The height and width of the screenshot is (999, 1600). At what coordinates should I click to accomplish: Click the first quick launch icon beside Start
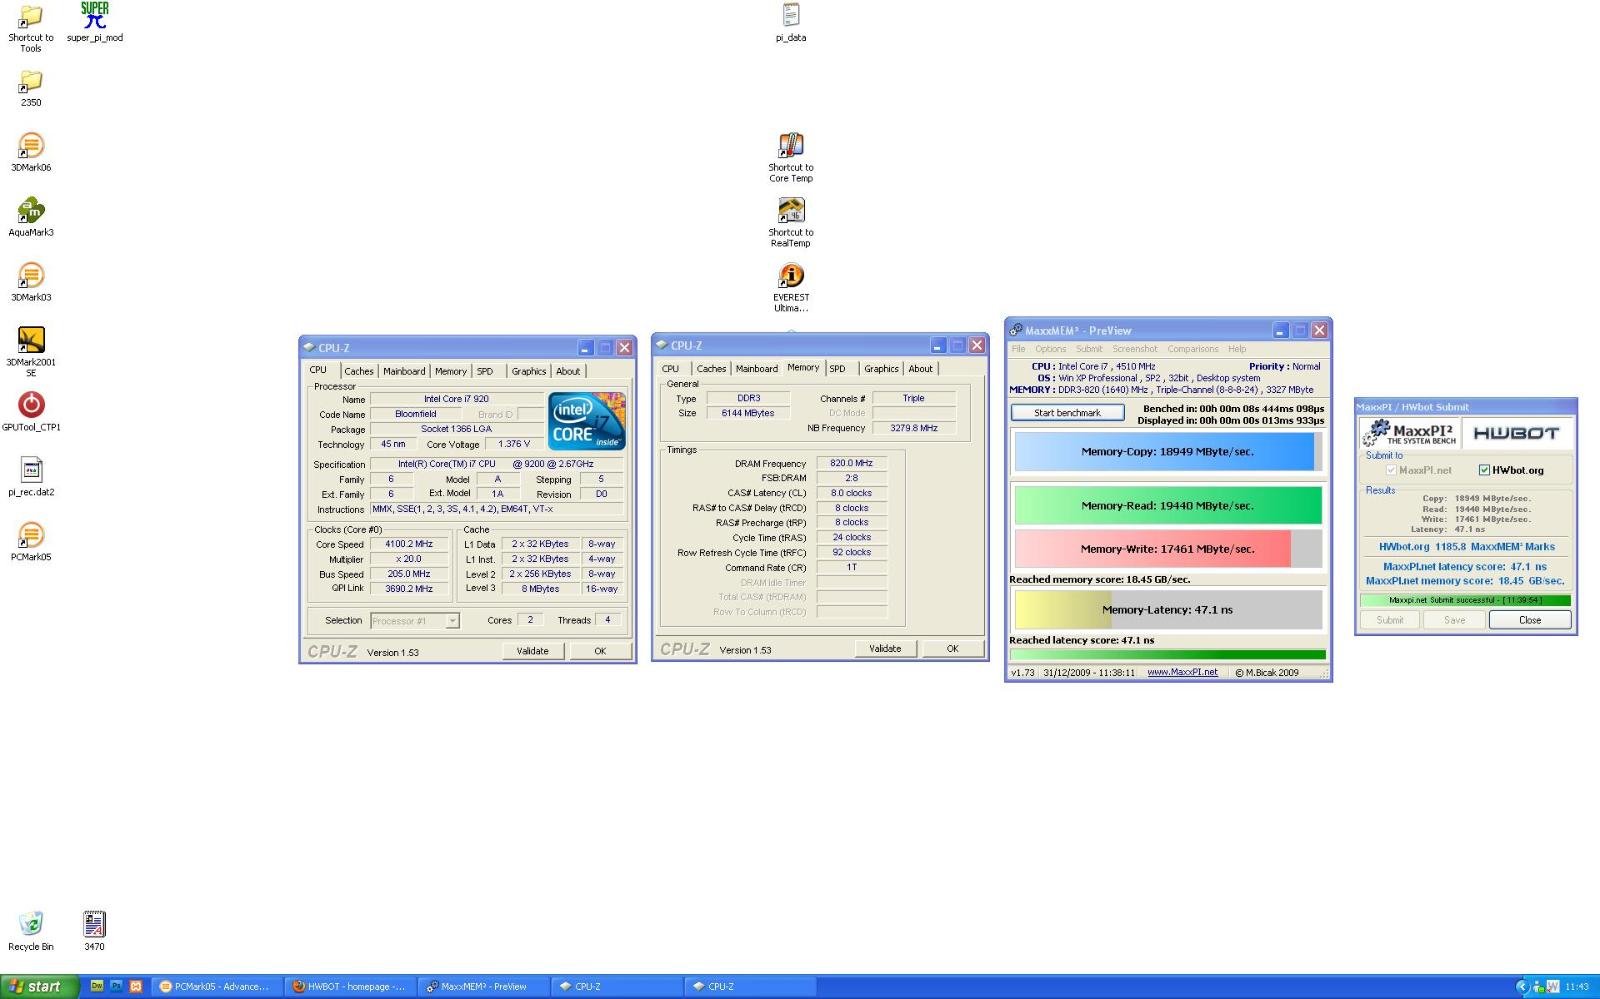coord(97,986)
